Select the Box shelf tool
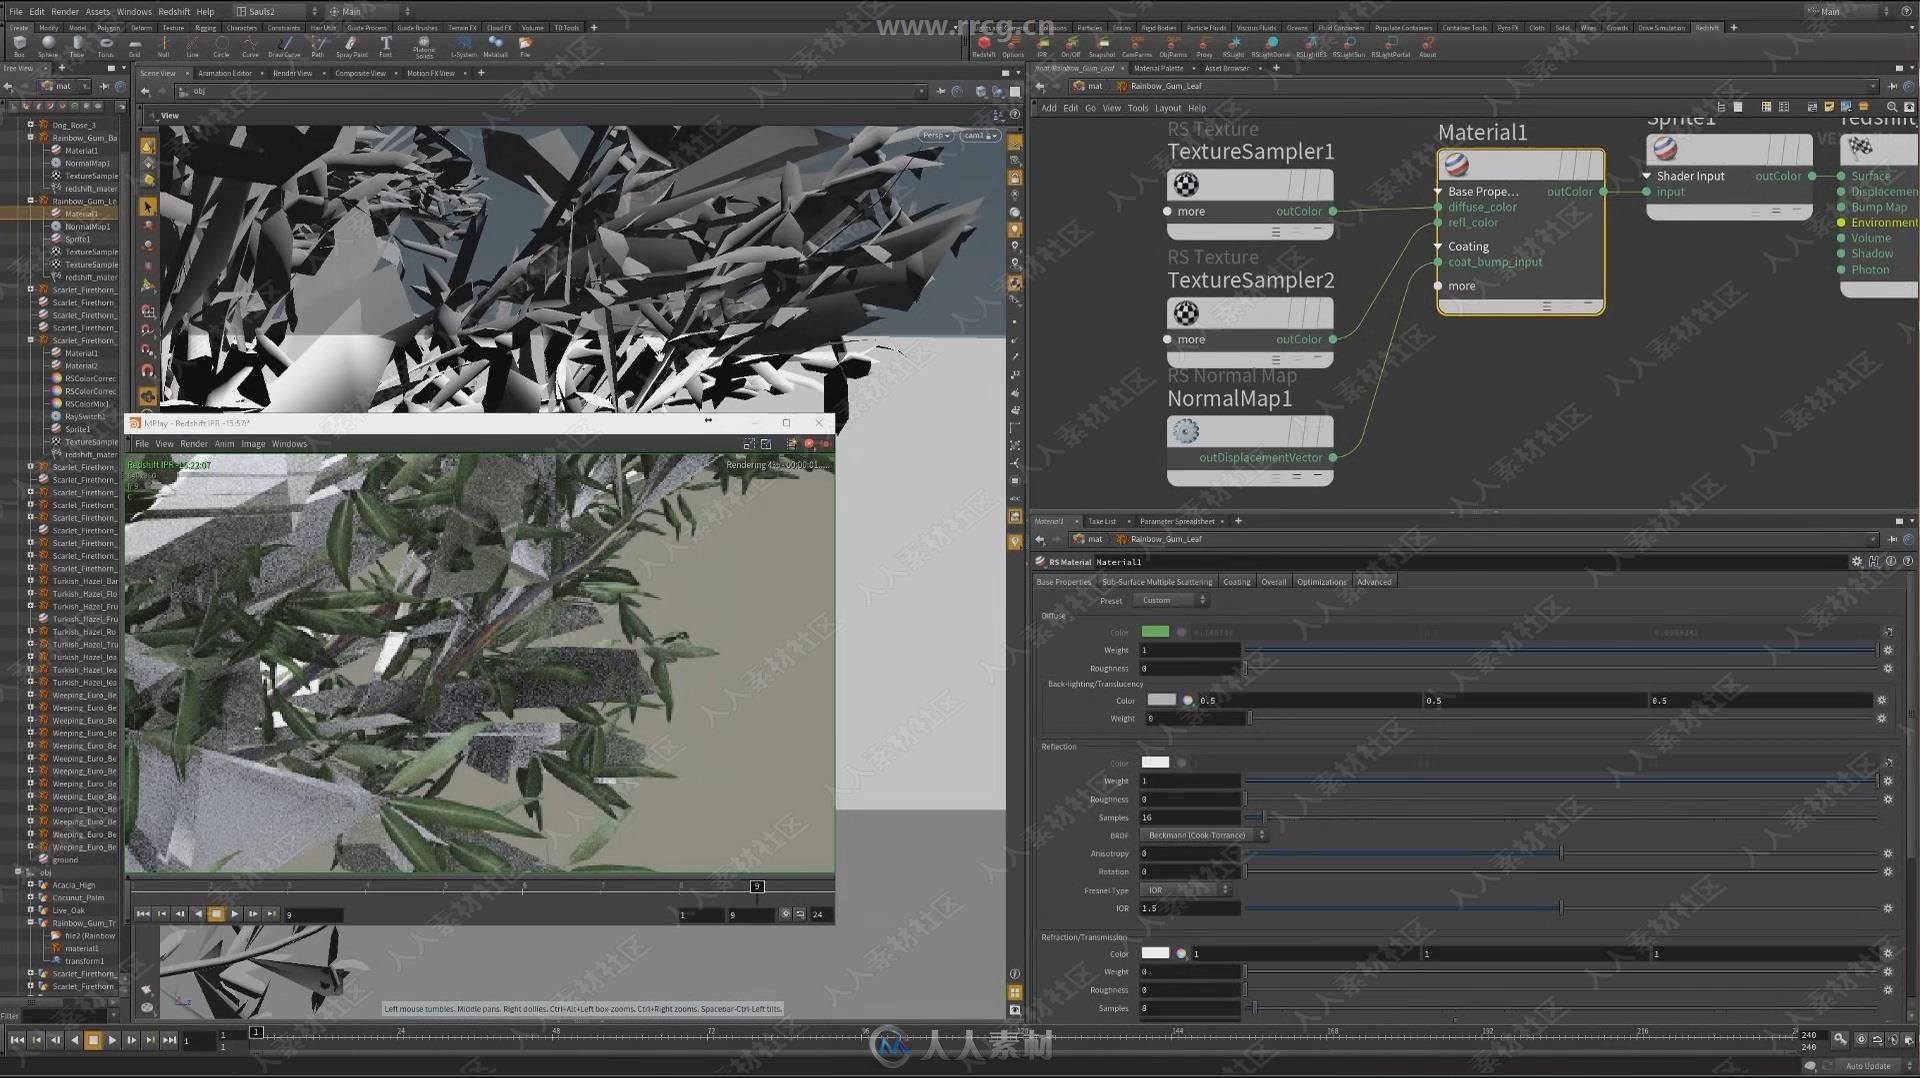 click(x=19, y=46)
